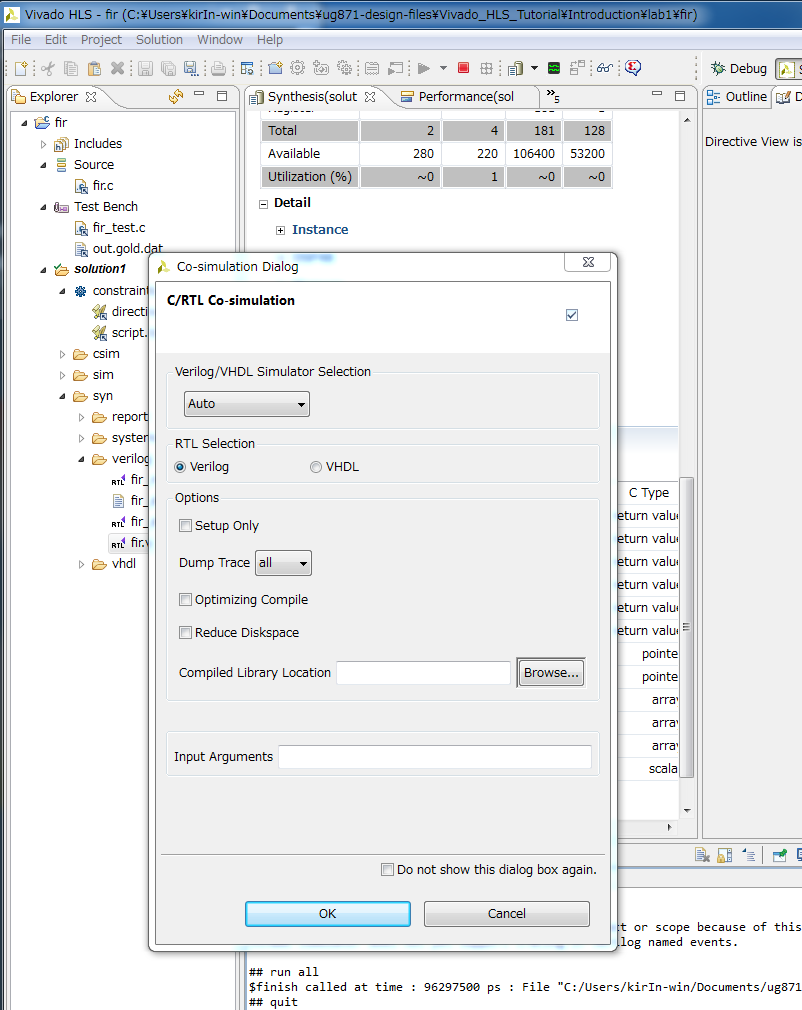Click the Browse... button
The height and width of the screenshot is (1010, 802).
[x=551, y=672]
